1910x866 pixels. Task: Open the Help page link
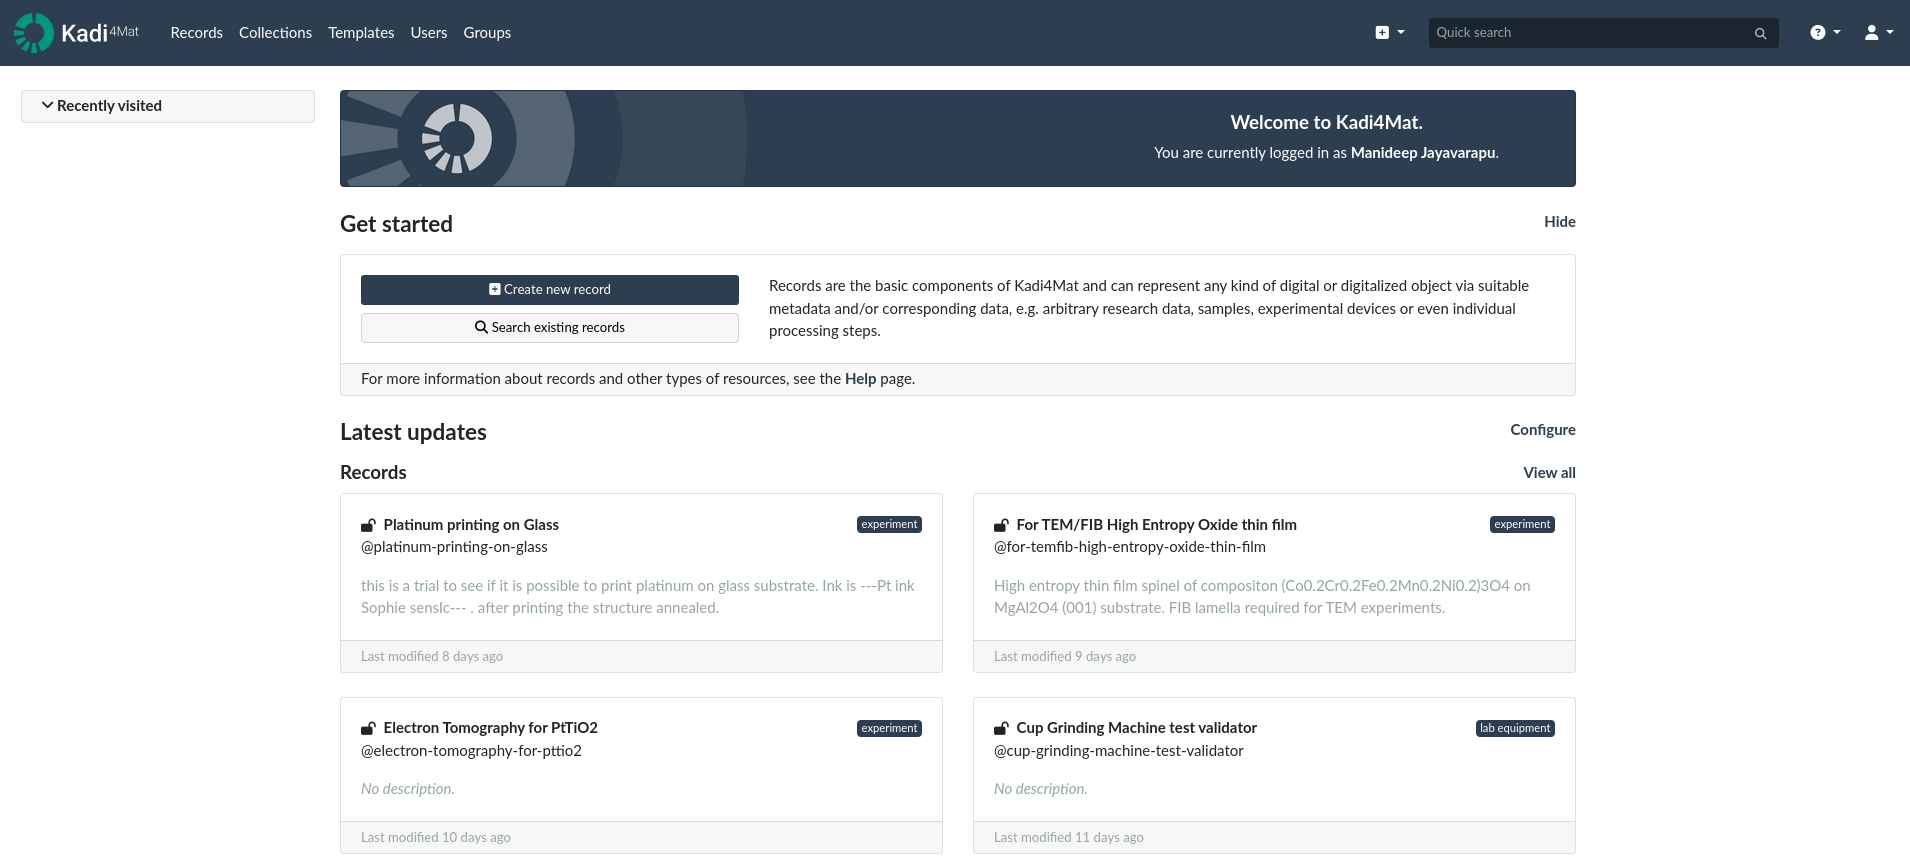pos(860,379)
